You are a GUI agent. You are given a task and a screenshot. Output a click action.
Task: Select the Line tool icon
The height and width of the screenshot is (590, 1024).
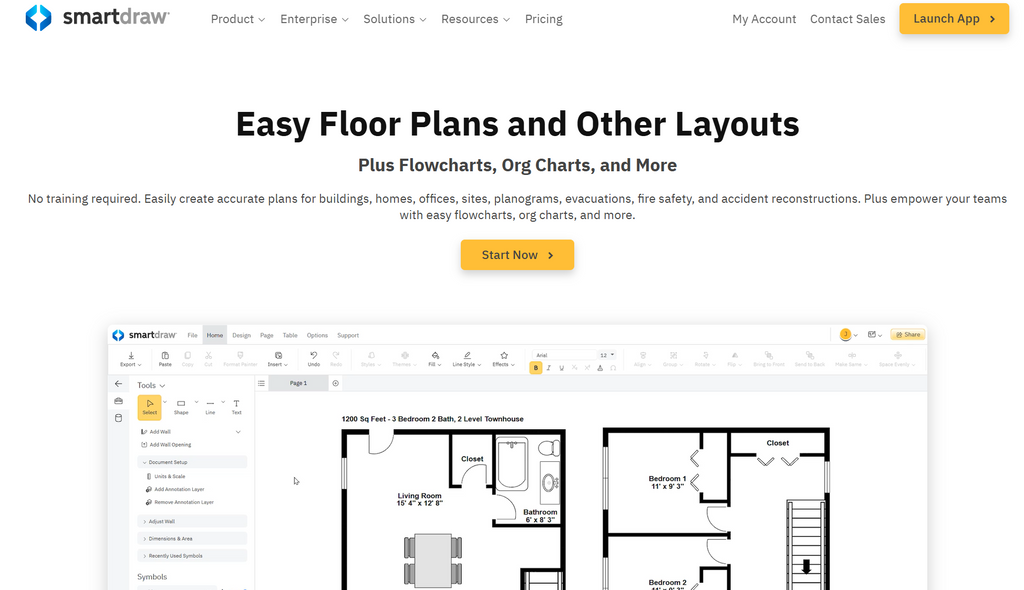pyautogui.click(x=210, y=406)
